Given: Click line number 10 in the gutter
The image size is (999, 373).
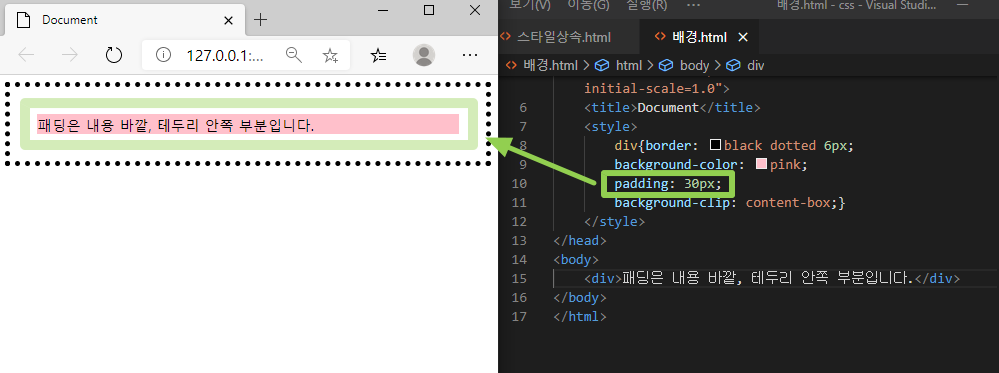Looking at the screenshot, I should pos(520,184).
